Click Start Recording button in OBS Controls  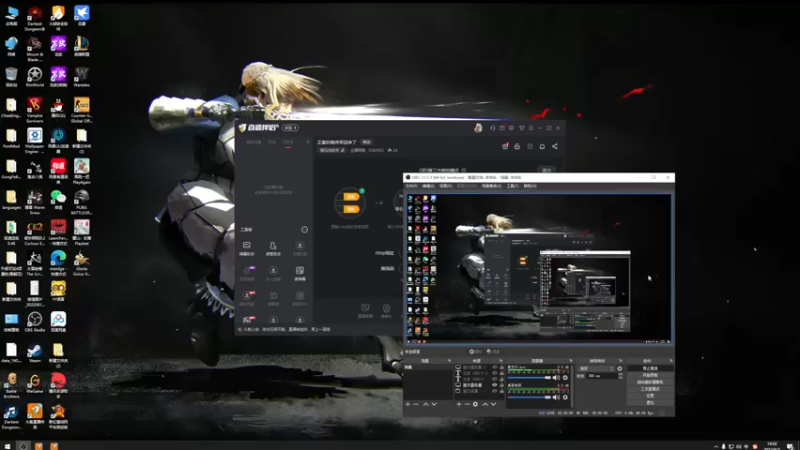point(650,375)
